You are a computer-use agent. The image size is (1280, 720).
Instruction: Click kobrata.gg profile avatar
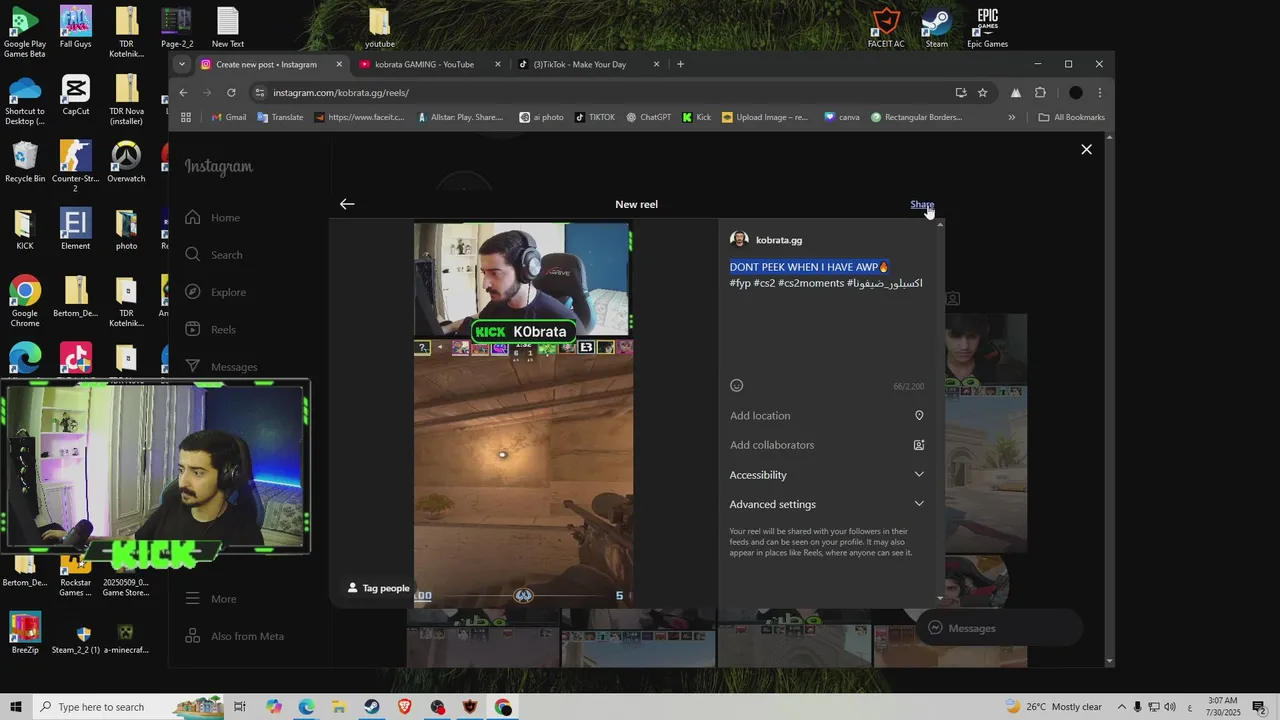click(739, 240)
